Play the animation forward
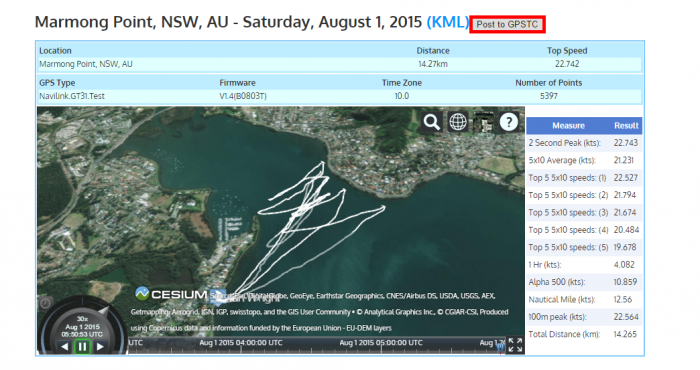 point(100,346)
